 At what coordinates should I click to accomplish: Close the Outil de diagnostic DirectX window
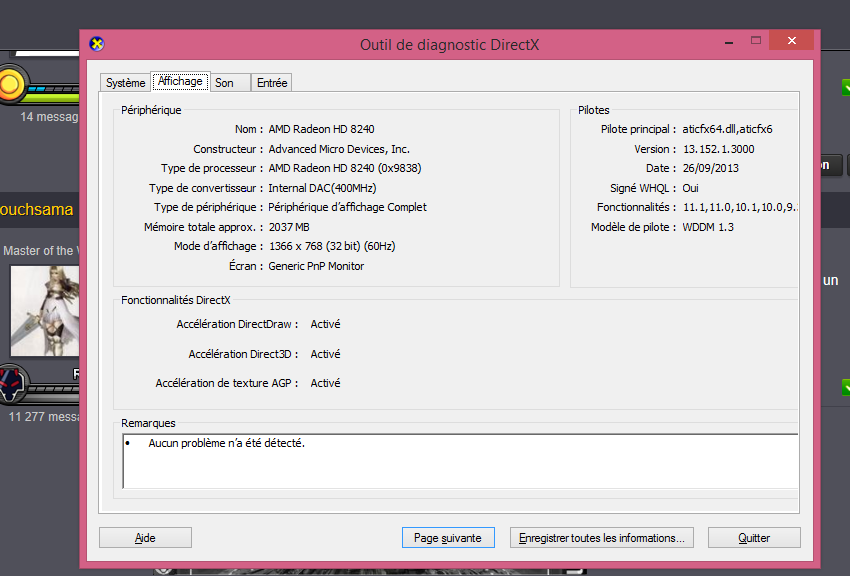click(791, 41)
